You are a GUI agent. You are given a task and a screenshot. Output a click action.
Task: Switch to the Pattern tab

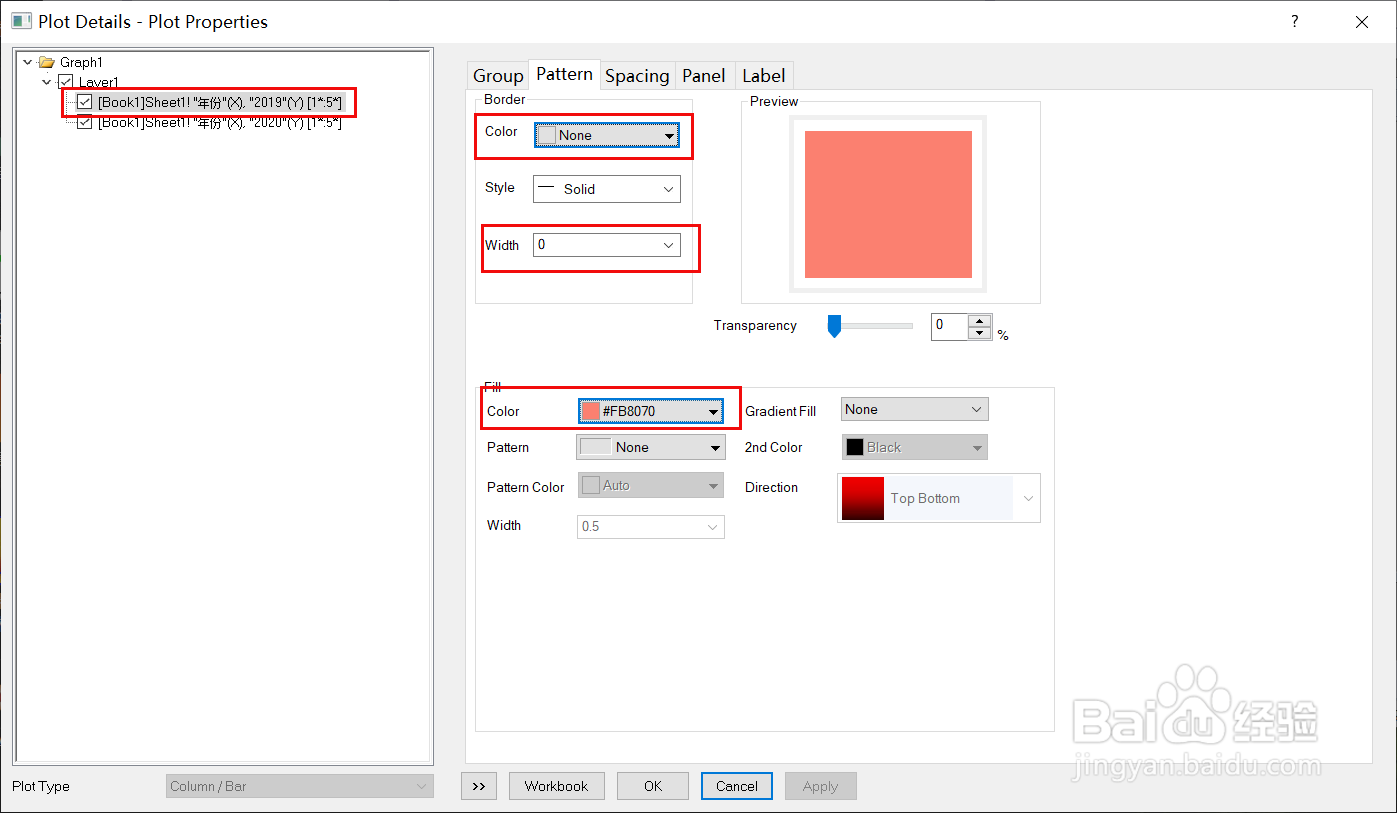pyautogui.click(x=564, y=74)
